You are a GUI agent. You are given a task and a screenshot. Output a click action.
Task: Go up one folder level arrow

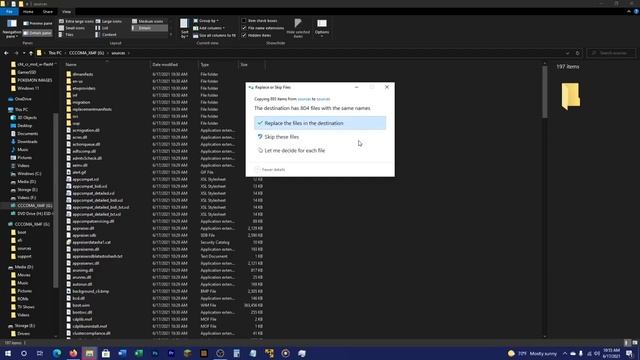[31, 53]
